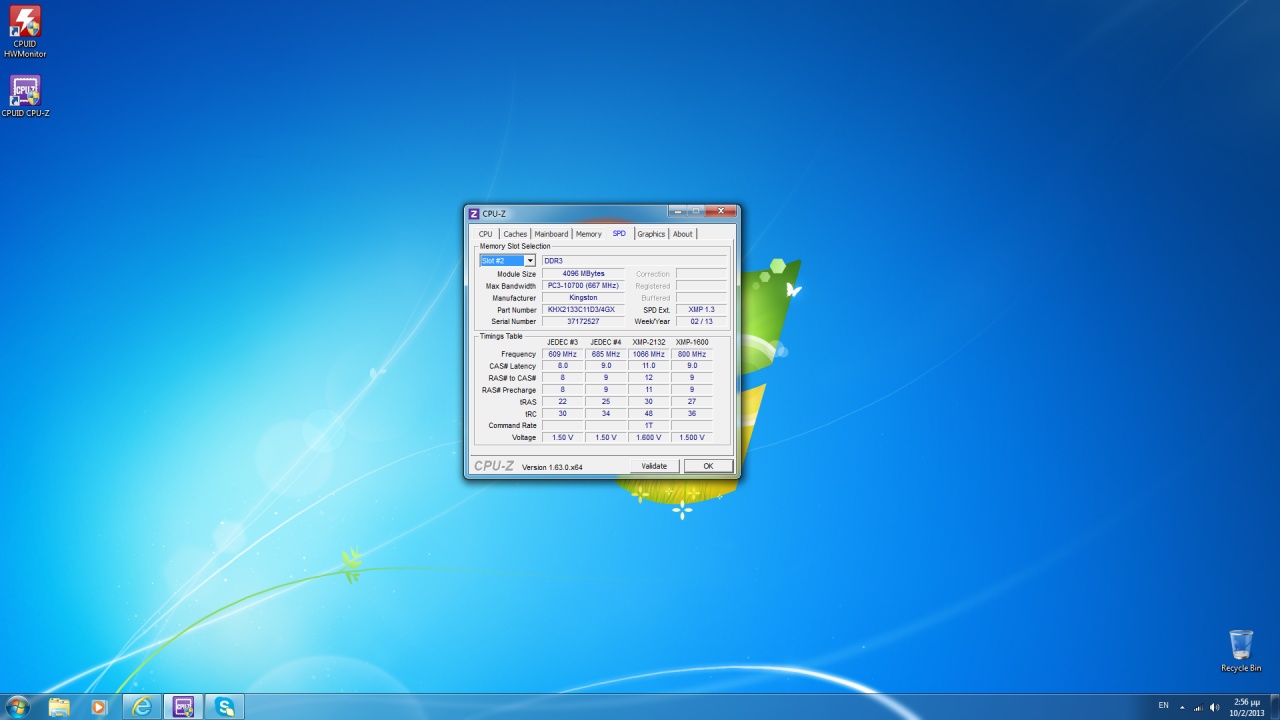Screen dimensions: 1280x720
Task: Open CPUID CPU-Z desktop shortcut
Action: pos(25,97)
